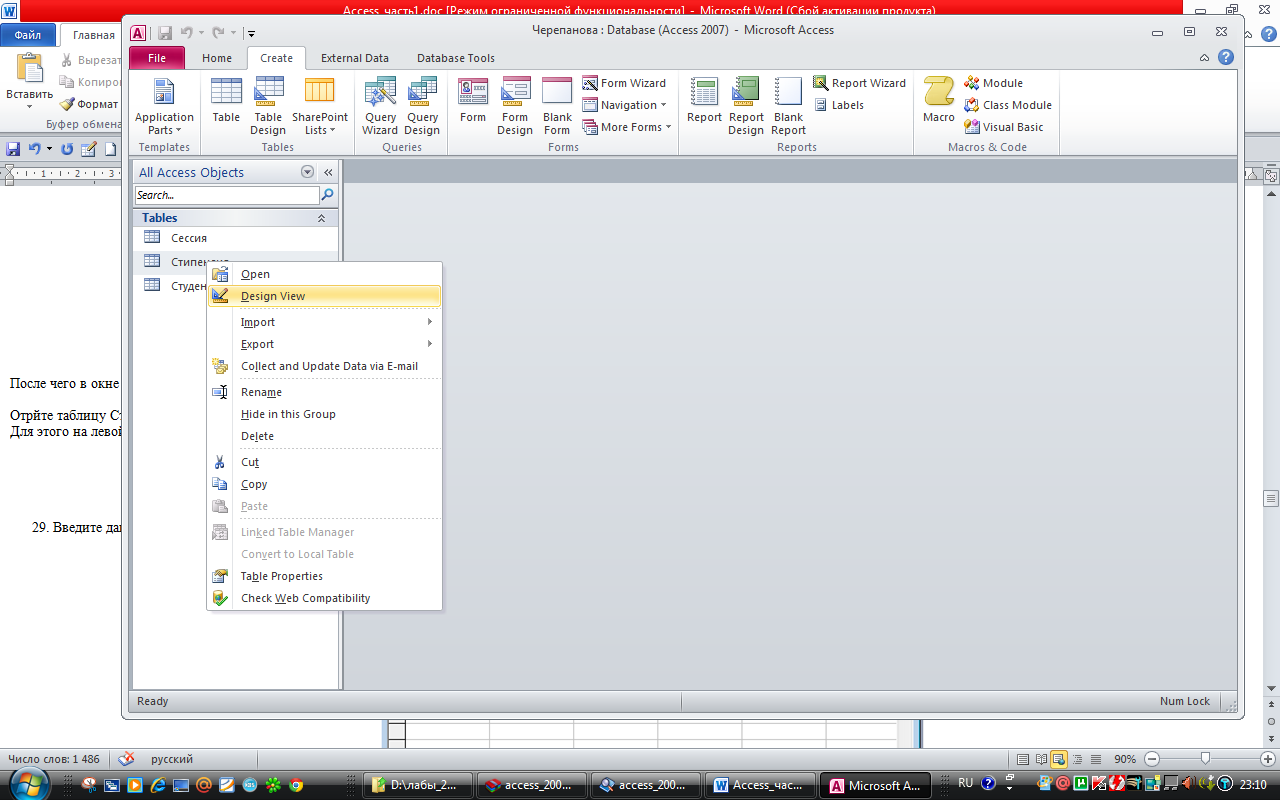Open Application Parts templates gallery
The image size is (1280, 800).
(x=164, y=106)
